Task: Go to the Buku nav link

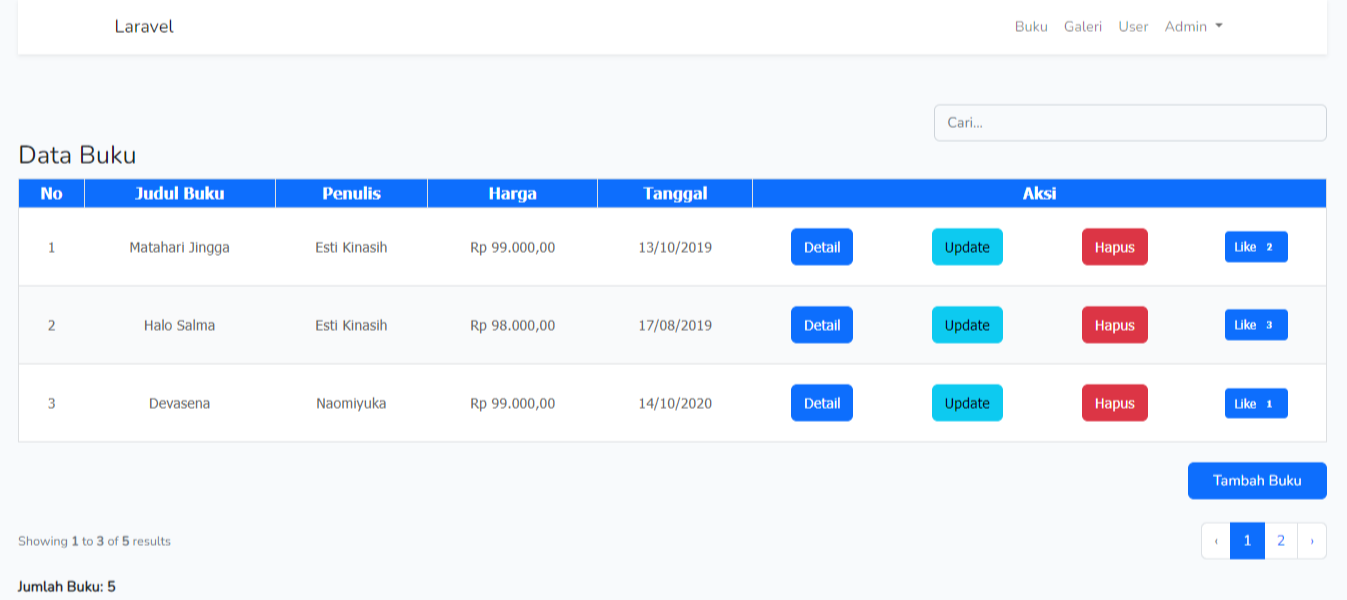Action: [x=1031, y=27]
